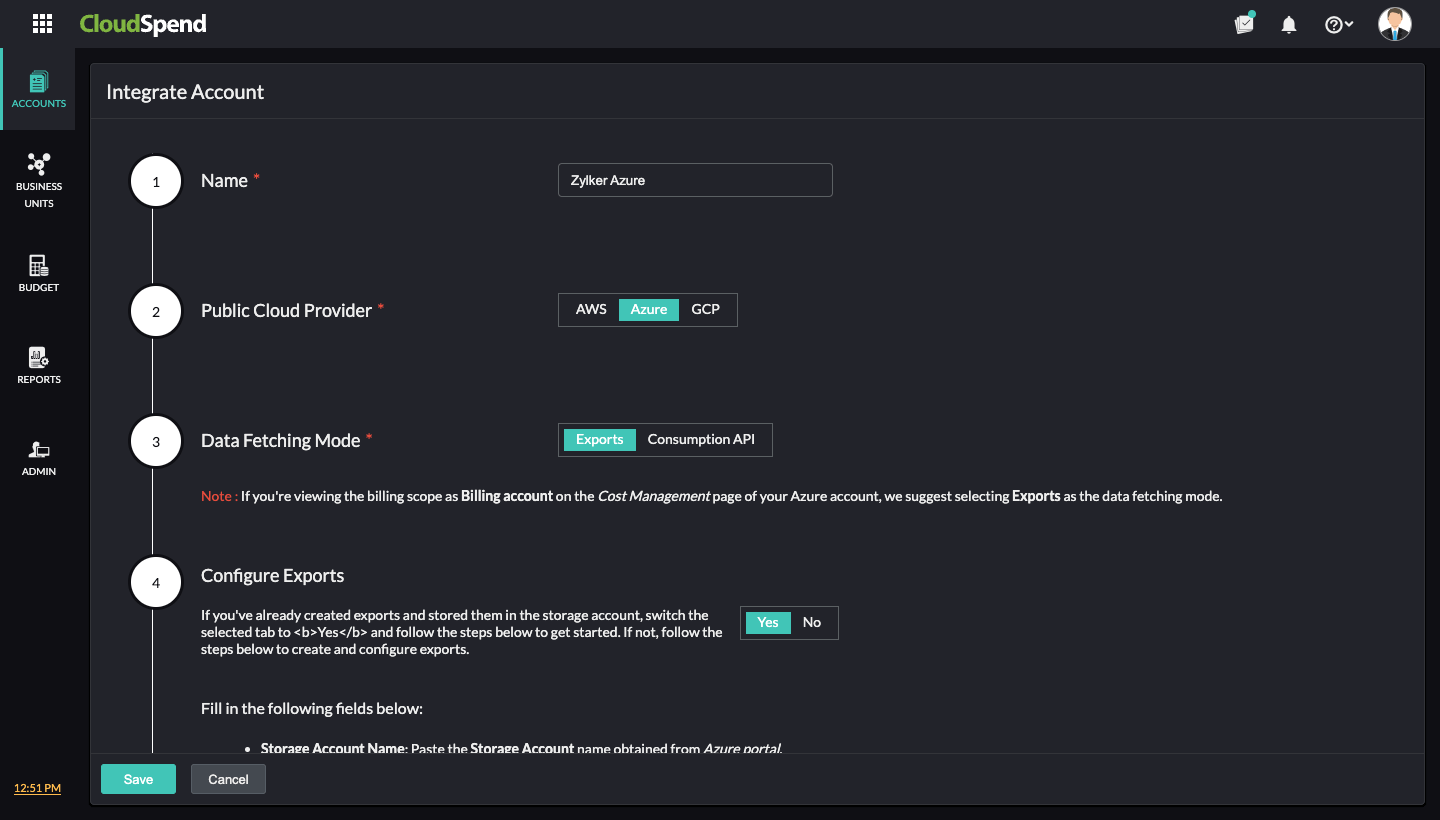Open the Reports sidebar section
Image resolution: width=1440 pixels, height=820 pixels.
39,365
